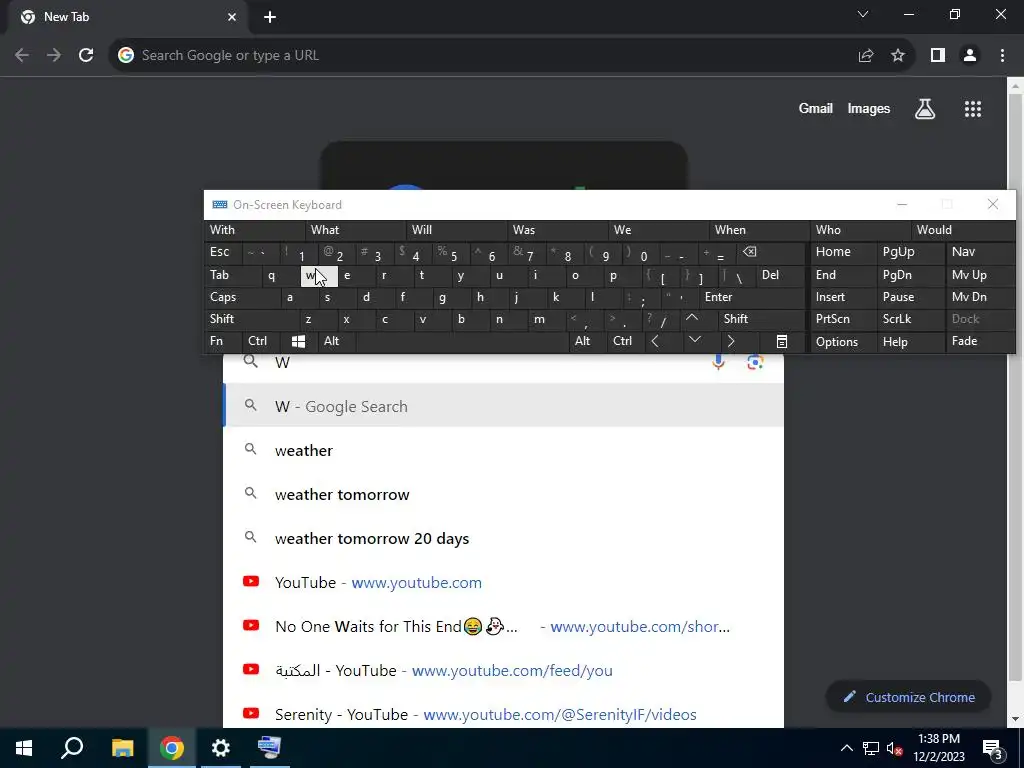Viewport: 1024px width, 768px height.
Task: Toggle the left Alt key
Action: click(336, 341)
